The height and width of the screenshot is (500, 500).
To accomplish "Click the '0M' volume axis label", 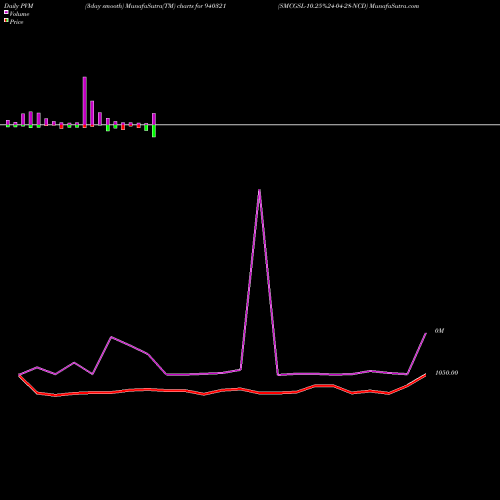I will coord(439,331).
